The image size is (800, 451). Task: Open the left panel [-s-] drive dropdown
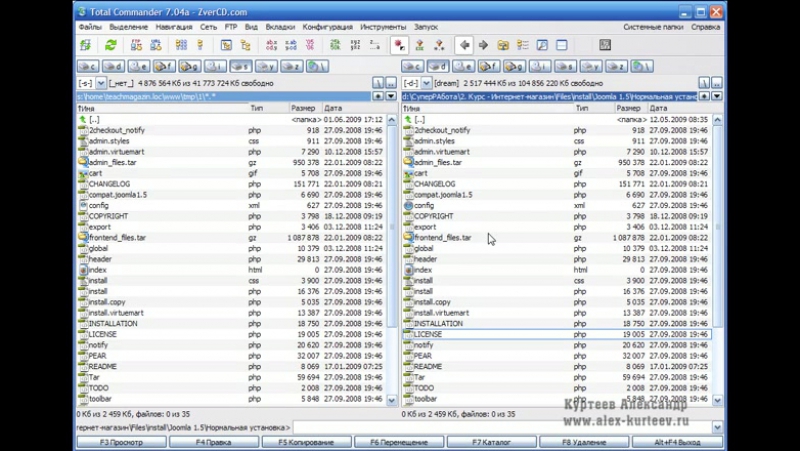click(101, 83)
